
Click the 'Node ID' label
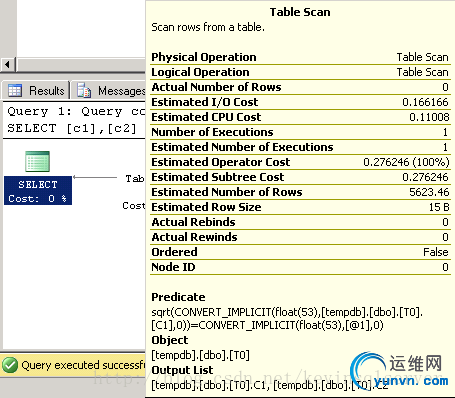click(173, 267)
